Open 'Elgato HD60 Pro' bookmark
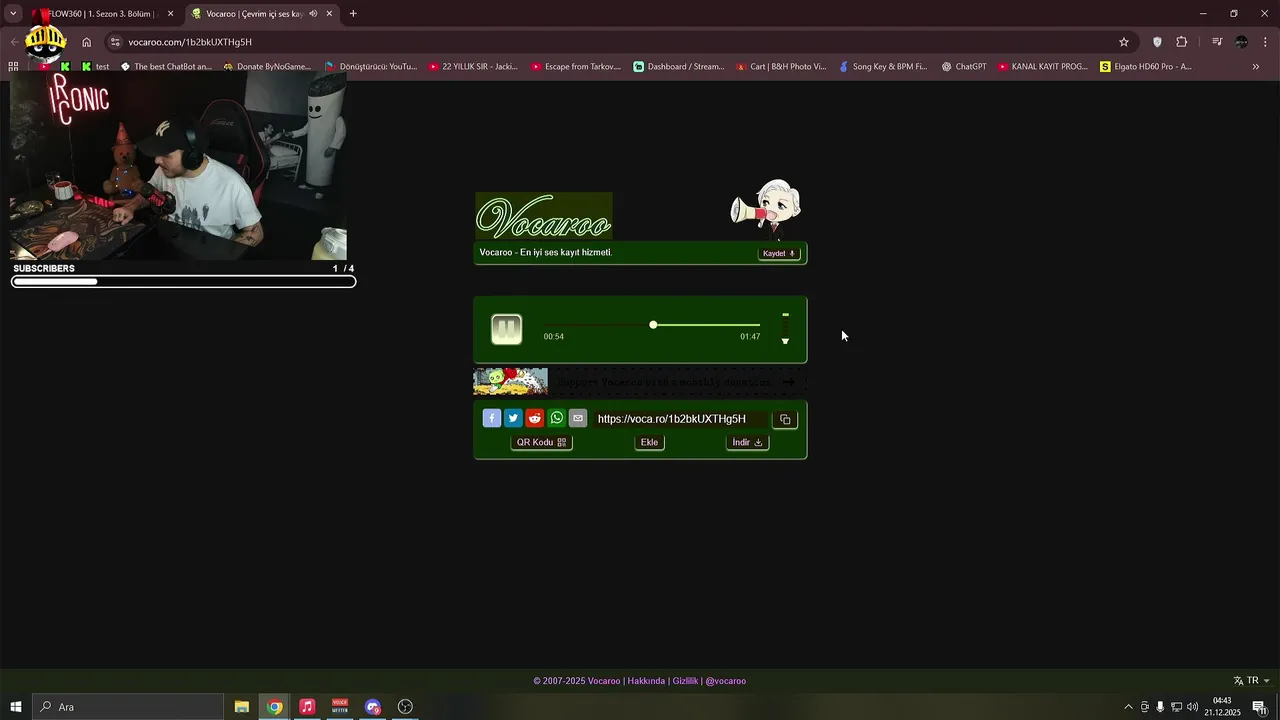1280x720 pixels. [x=1146, y=67]
